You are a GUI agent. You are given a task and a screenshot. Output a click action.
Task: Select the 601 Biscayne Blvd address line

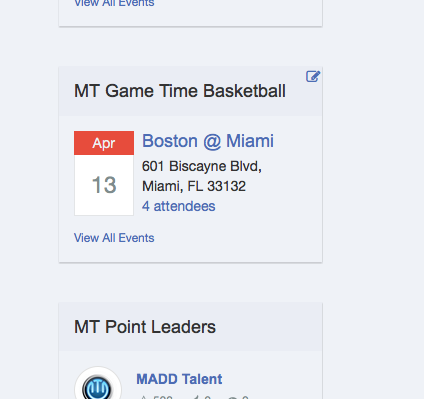coord(202,166)
